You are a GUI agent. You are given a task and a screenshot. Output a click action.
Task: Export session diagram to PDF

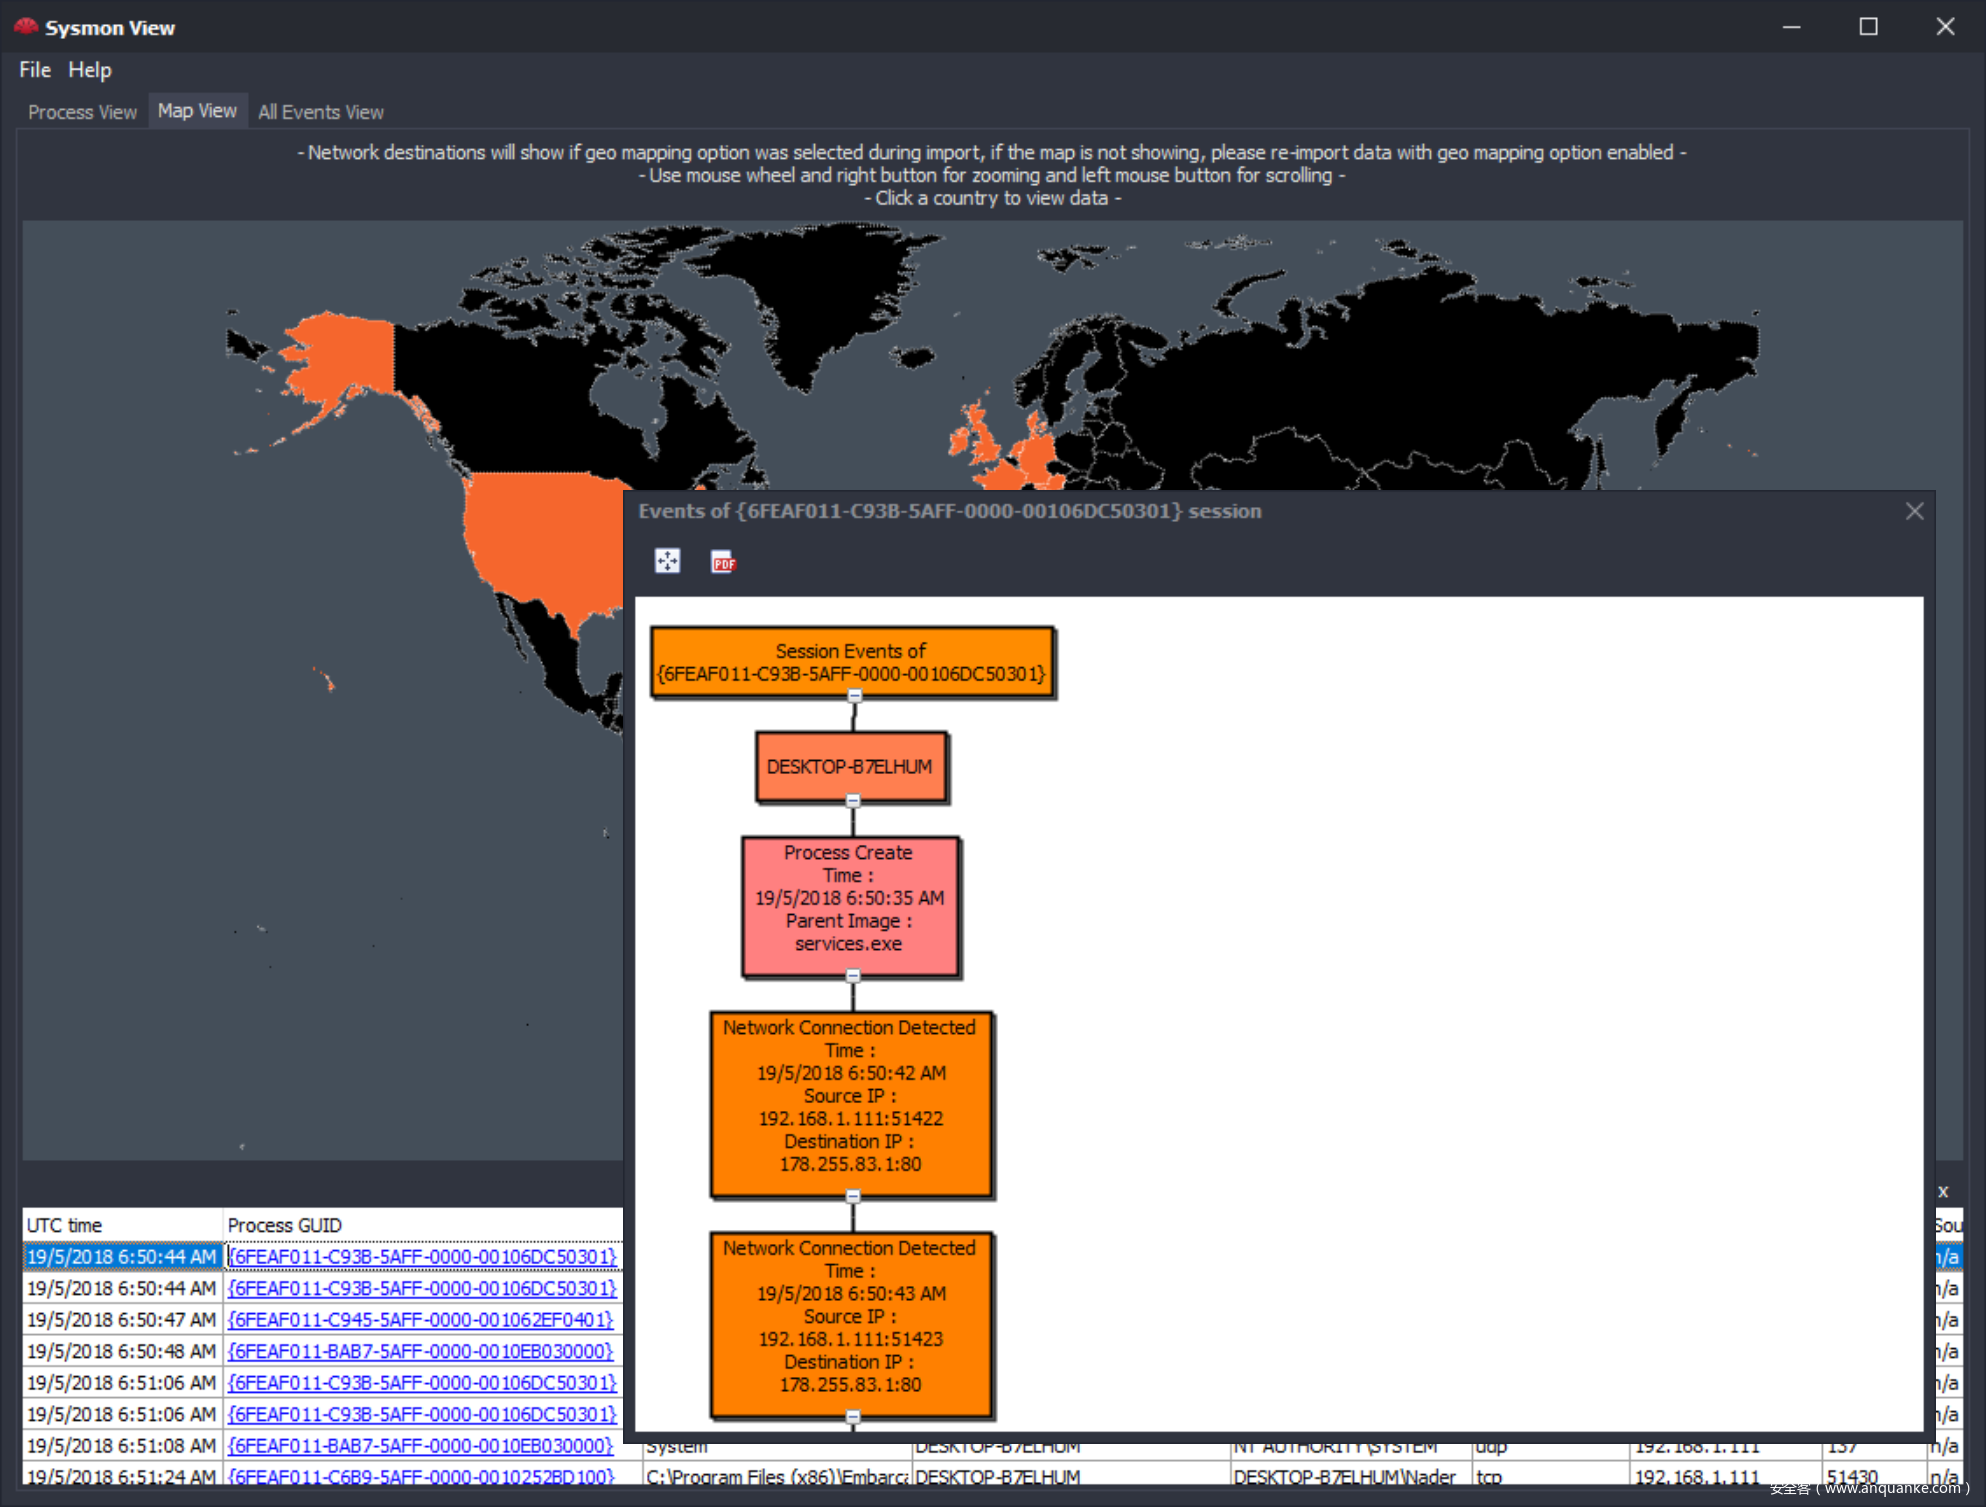723,562
